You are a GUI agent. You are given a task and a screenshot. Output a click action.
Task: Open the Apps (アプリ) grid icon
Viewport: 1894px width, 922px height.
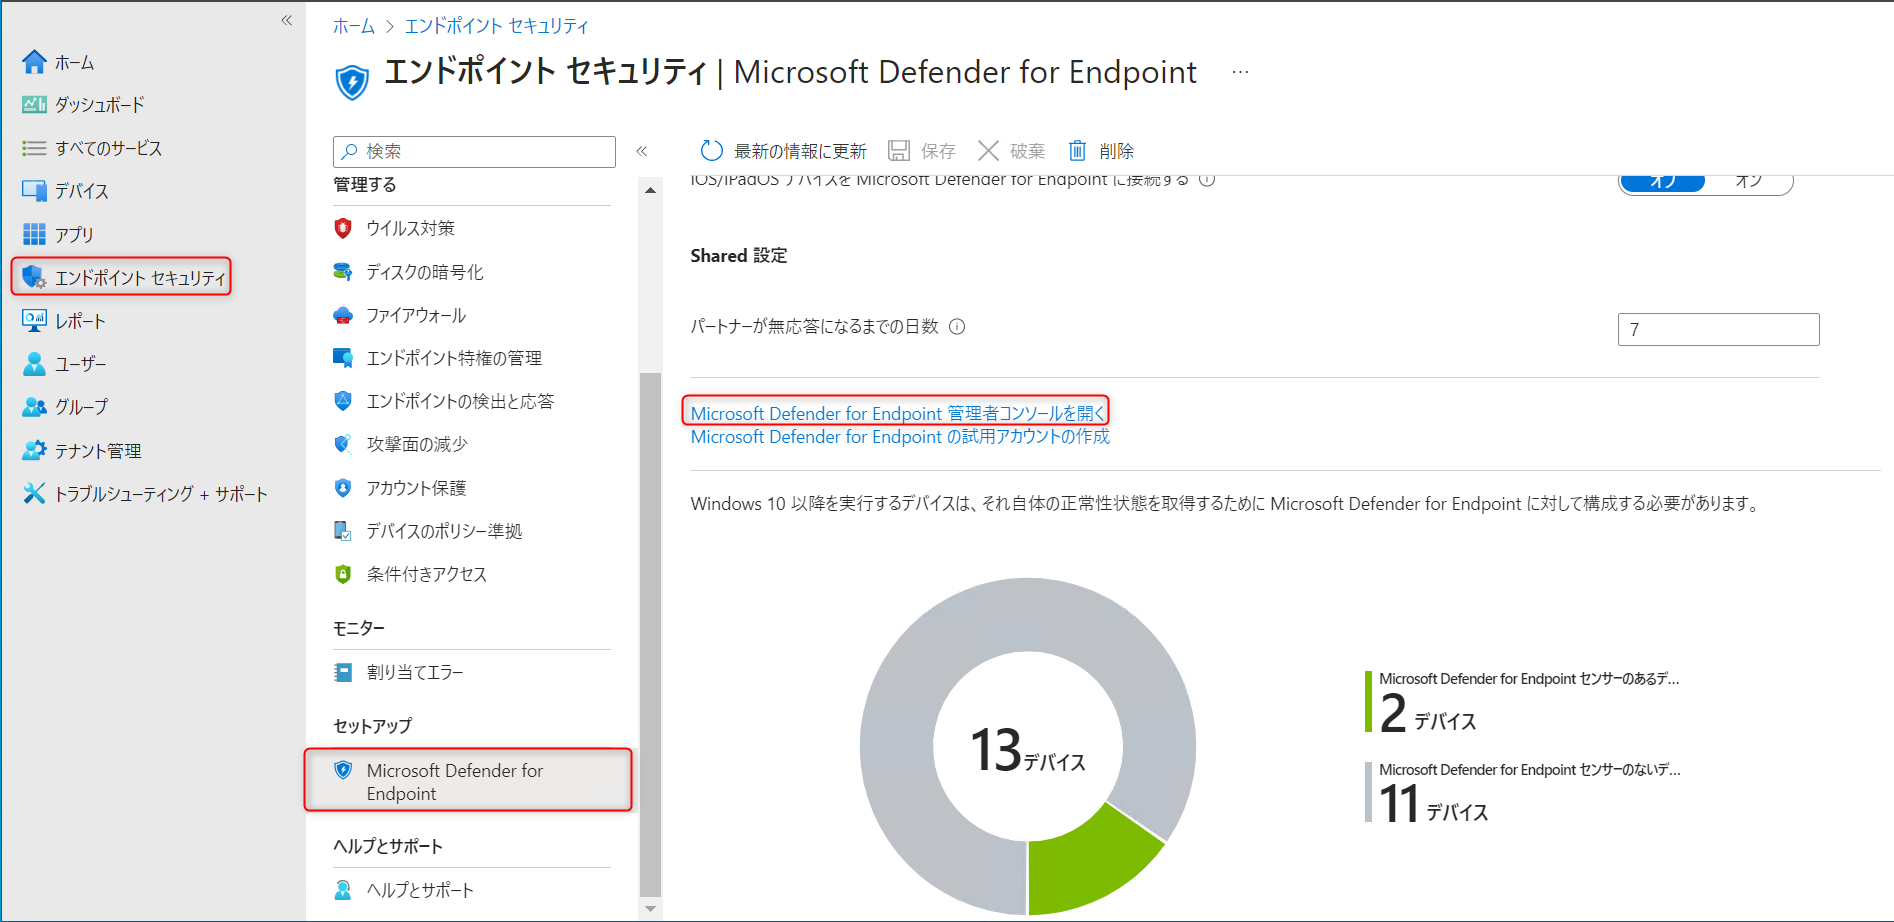[x=34, y=234]
